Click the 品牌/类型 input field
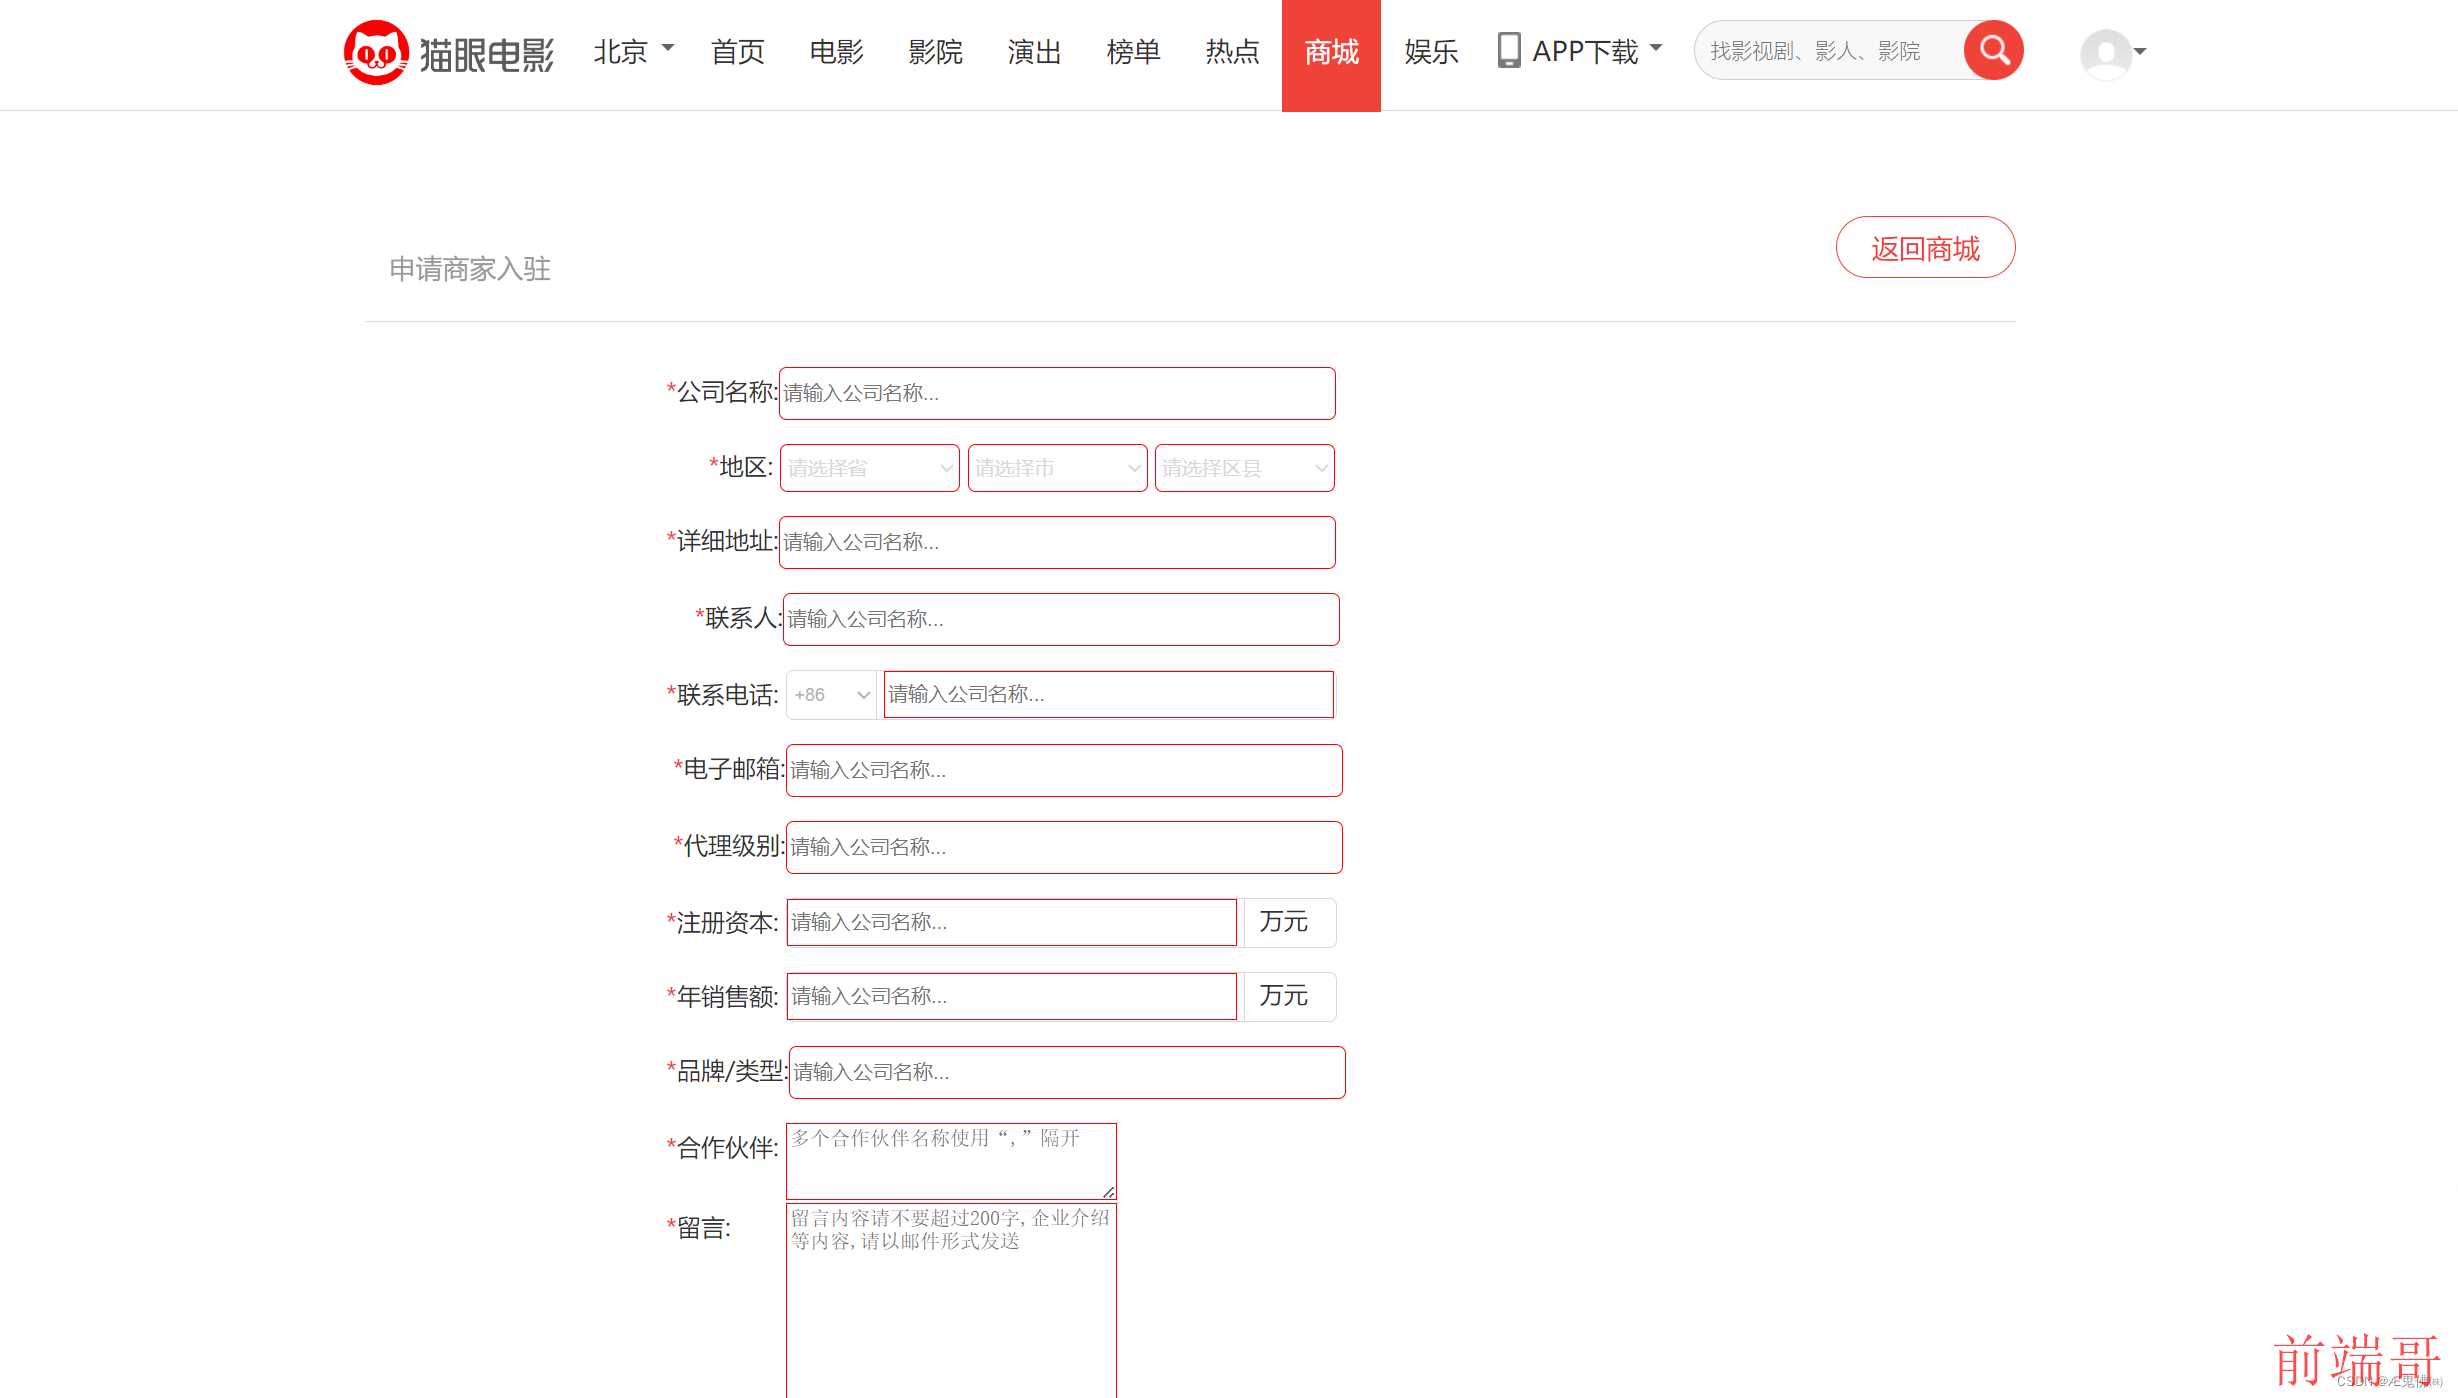The image size is (2458, 1398). pyautogui.click(x=1067, y=1072)
